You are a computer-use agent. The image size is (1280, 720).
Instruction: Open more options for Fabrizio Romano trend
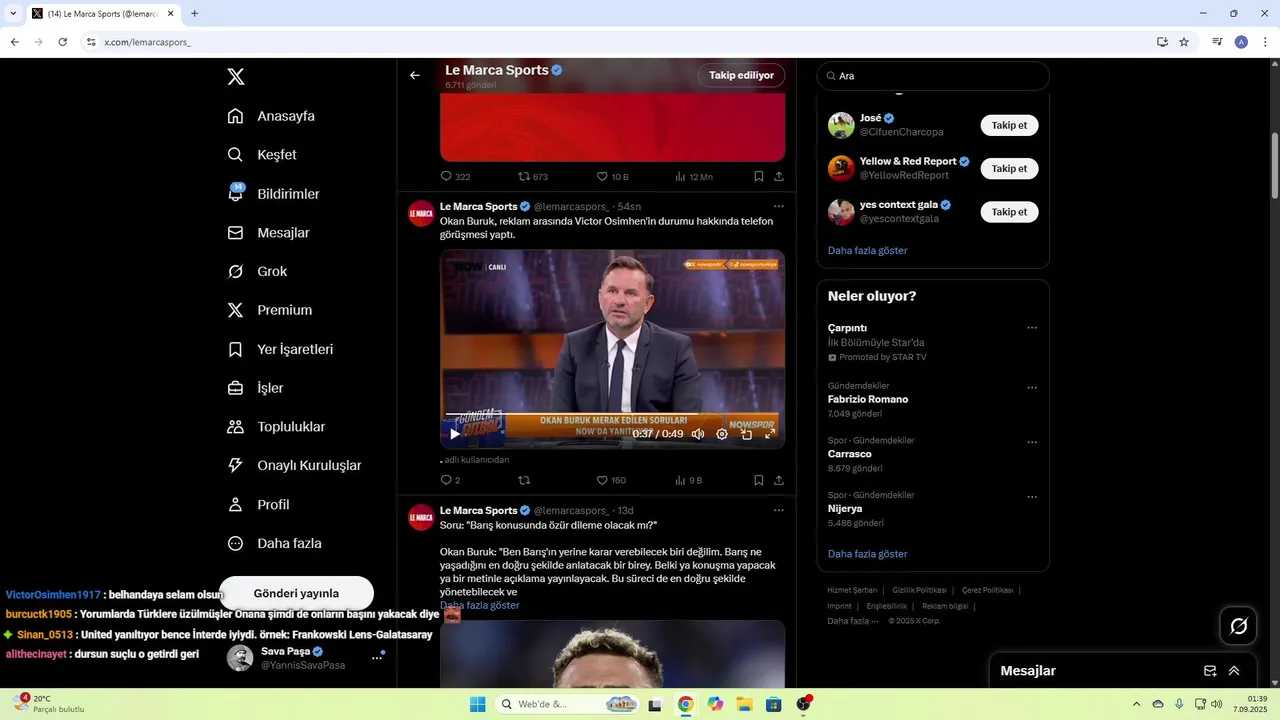click(1032, 388)
